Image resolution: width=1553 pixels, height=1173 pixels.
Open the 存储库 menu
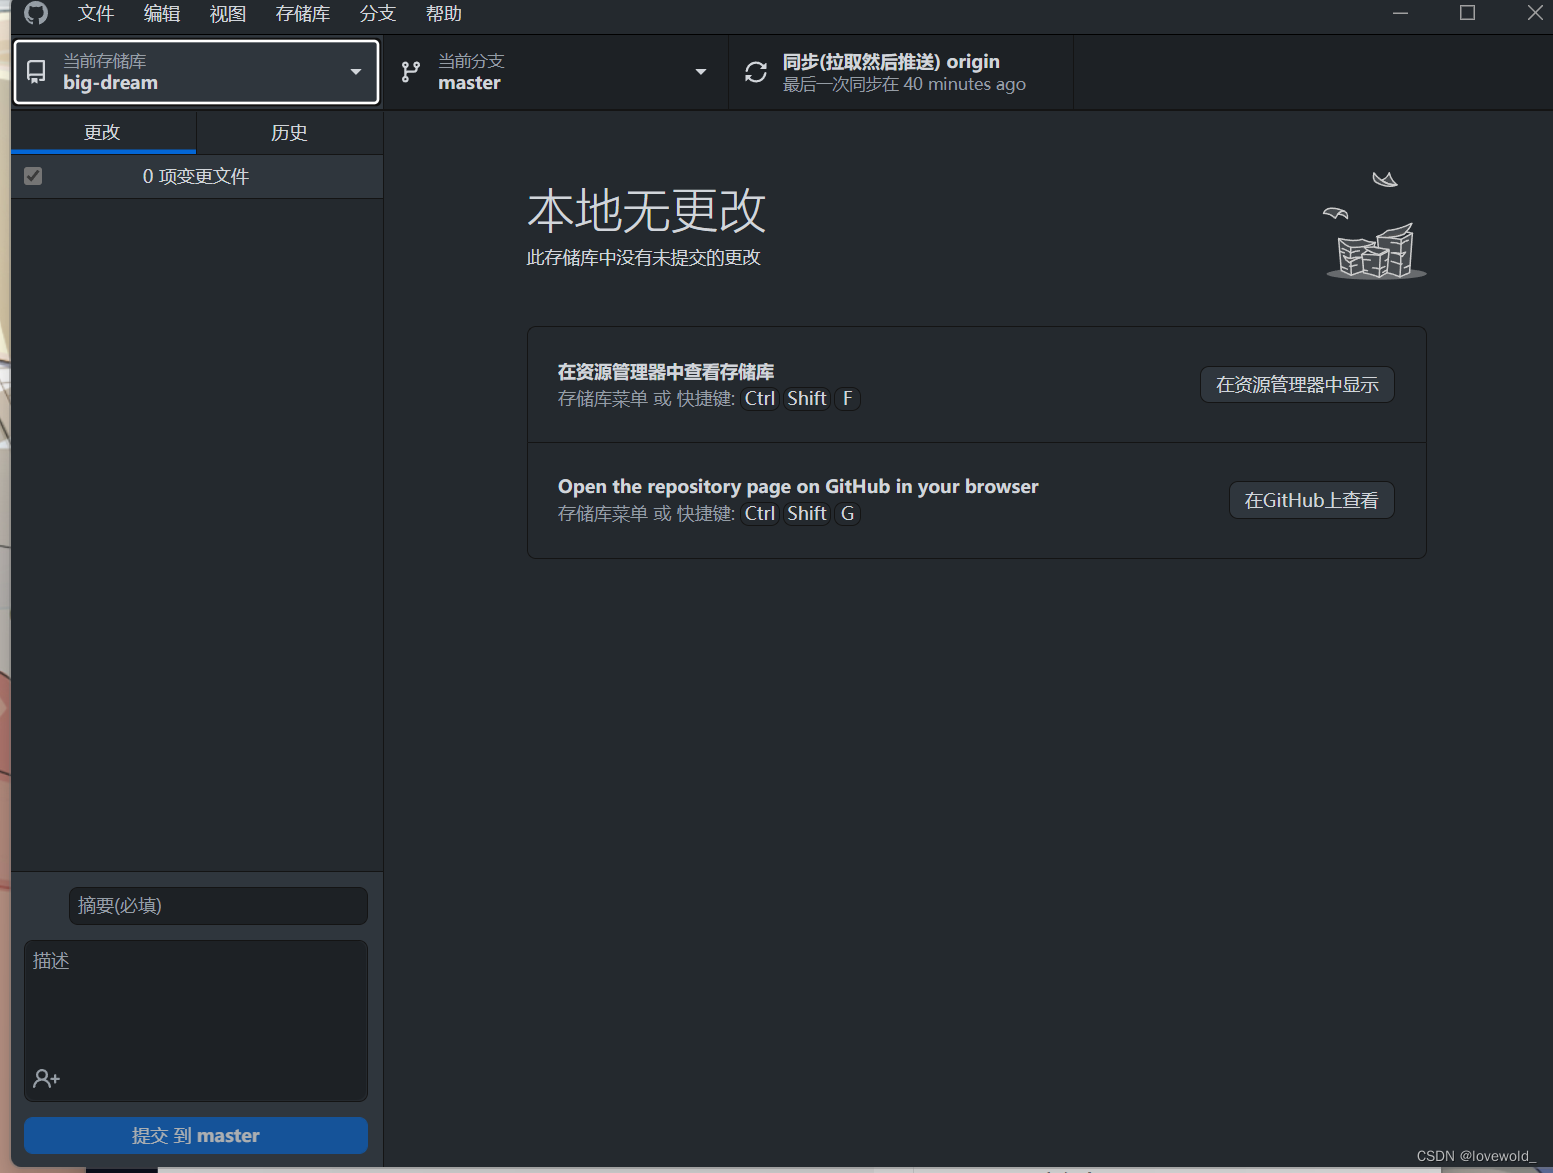point(303,14)
